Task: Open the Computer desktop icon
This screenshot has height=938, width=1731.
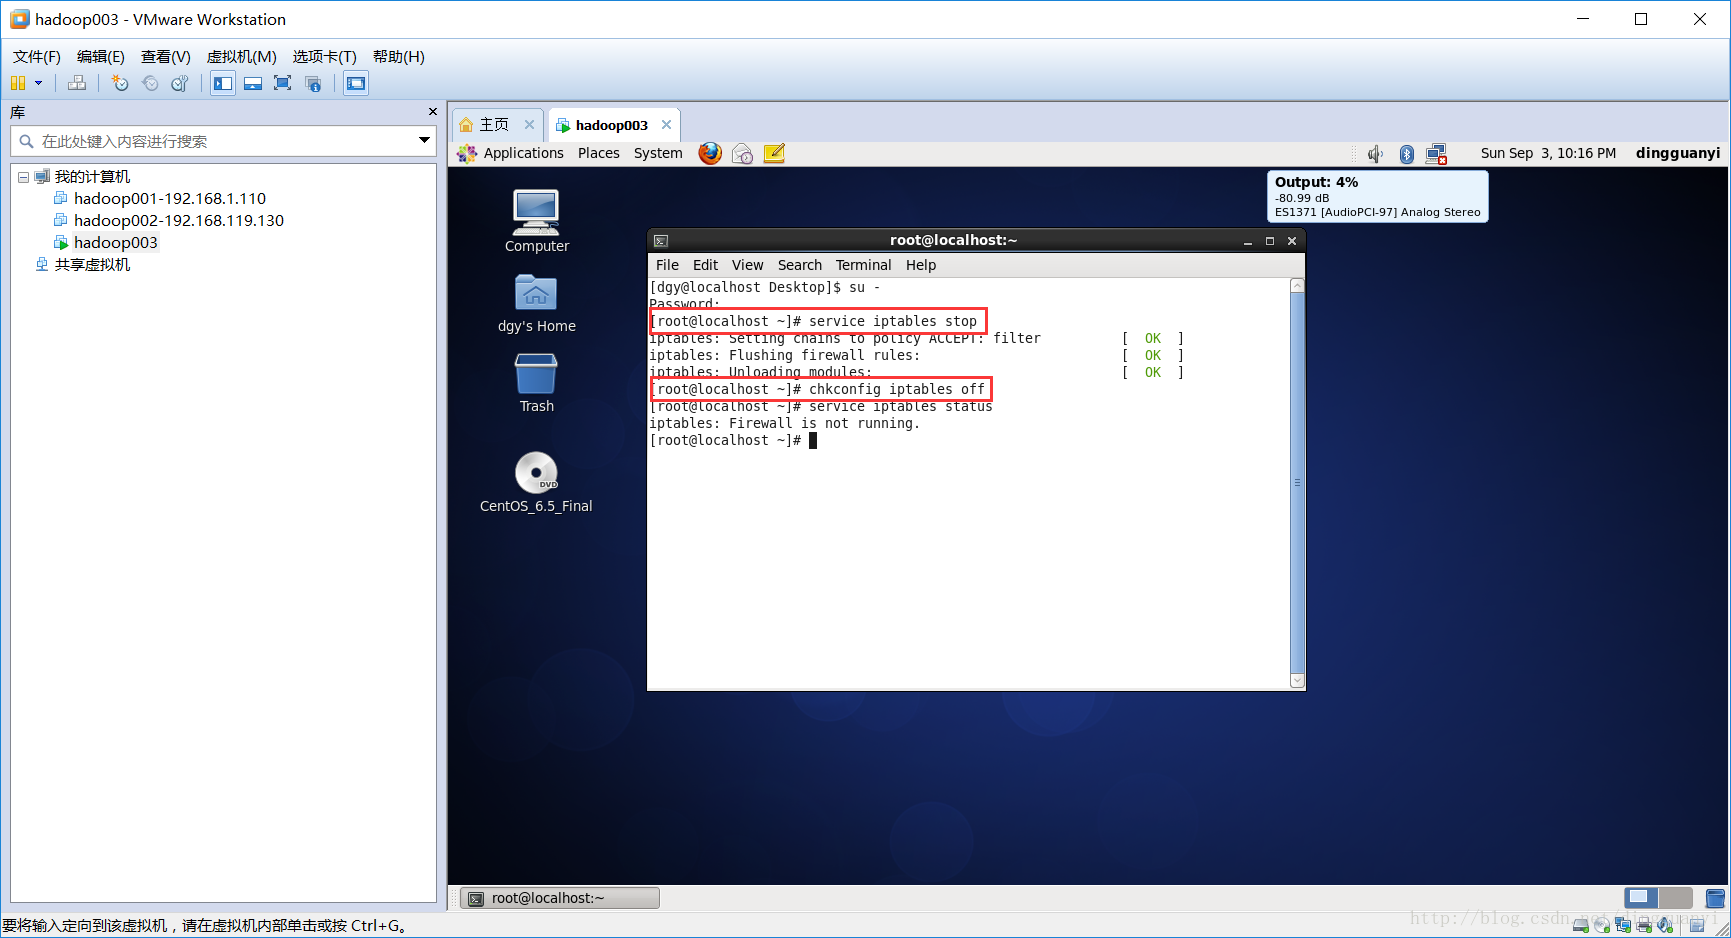Action: (537, 221)
